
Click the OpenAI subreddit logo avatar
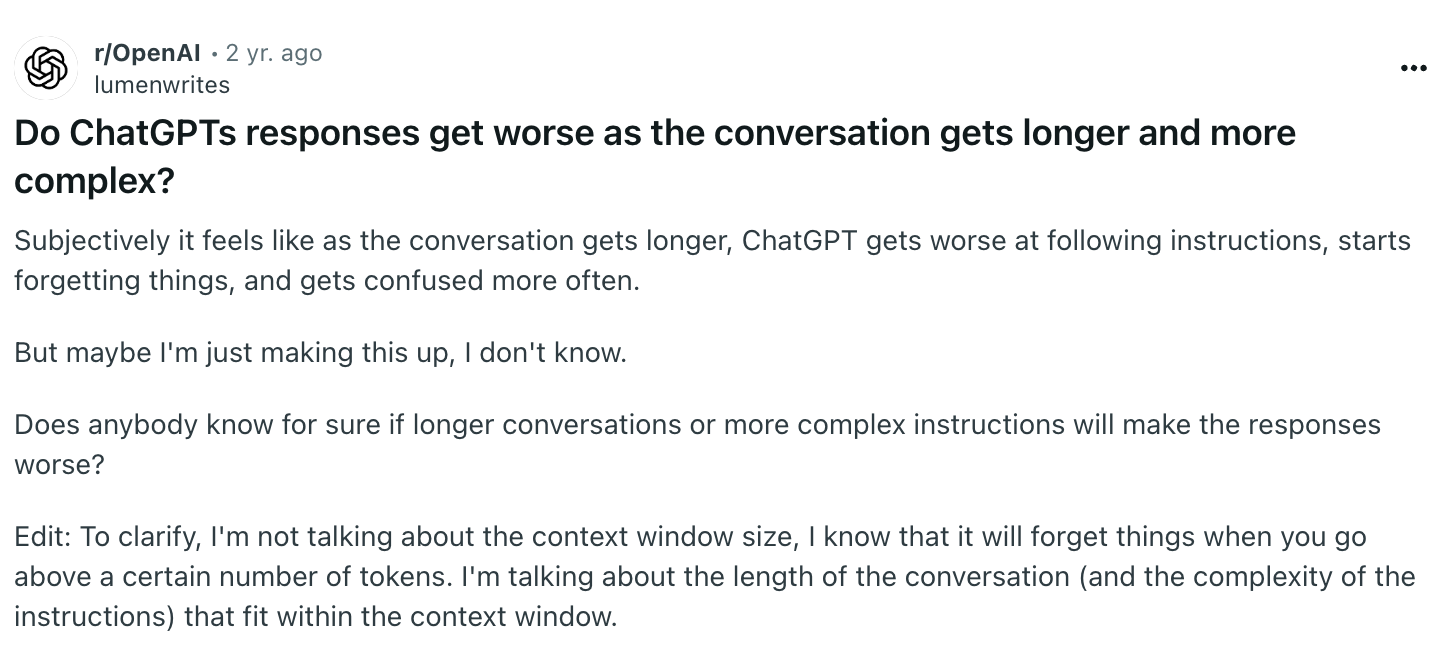point(46,68)
